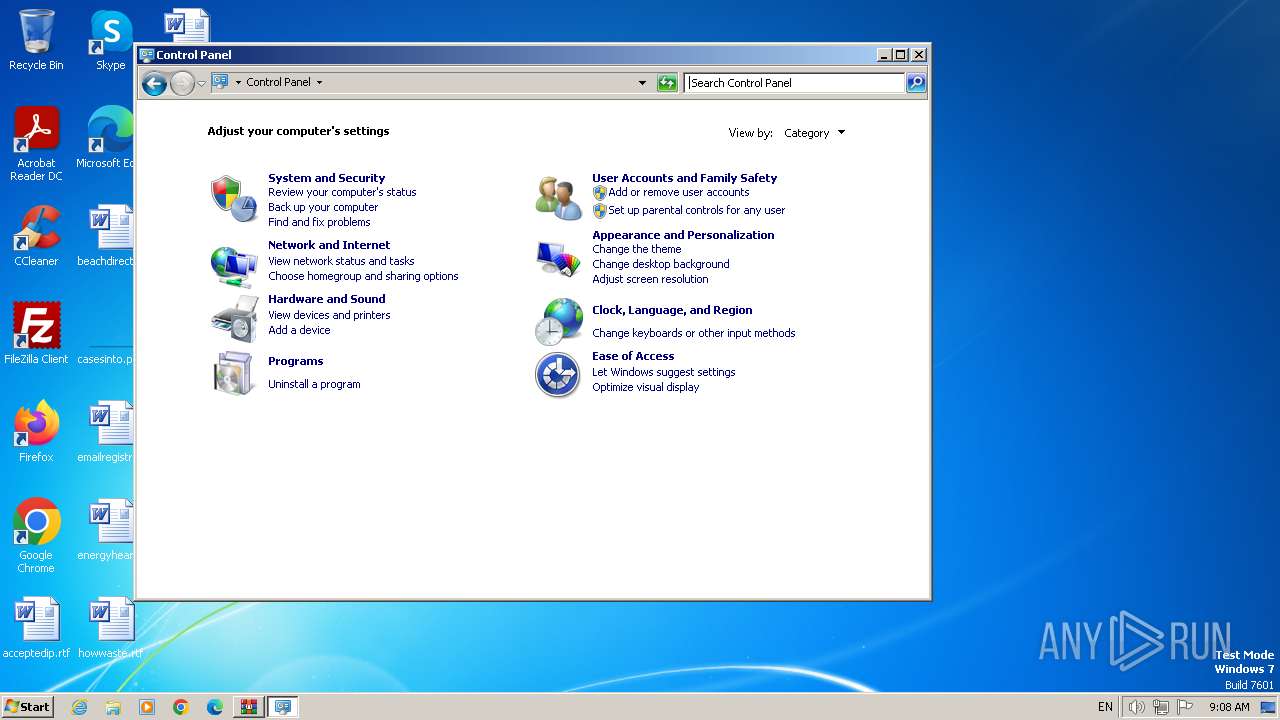Click the taskbar clock showing 9:08 AM
Image resolution: width=1280 pixels, height=720 pixels.
(x=1229, y=707)
